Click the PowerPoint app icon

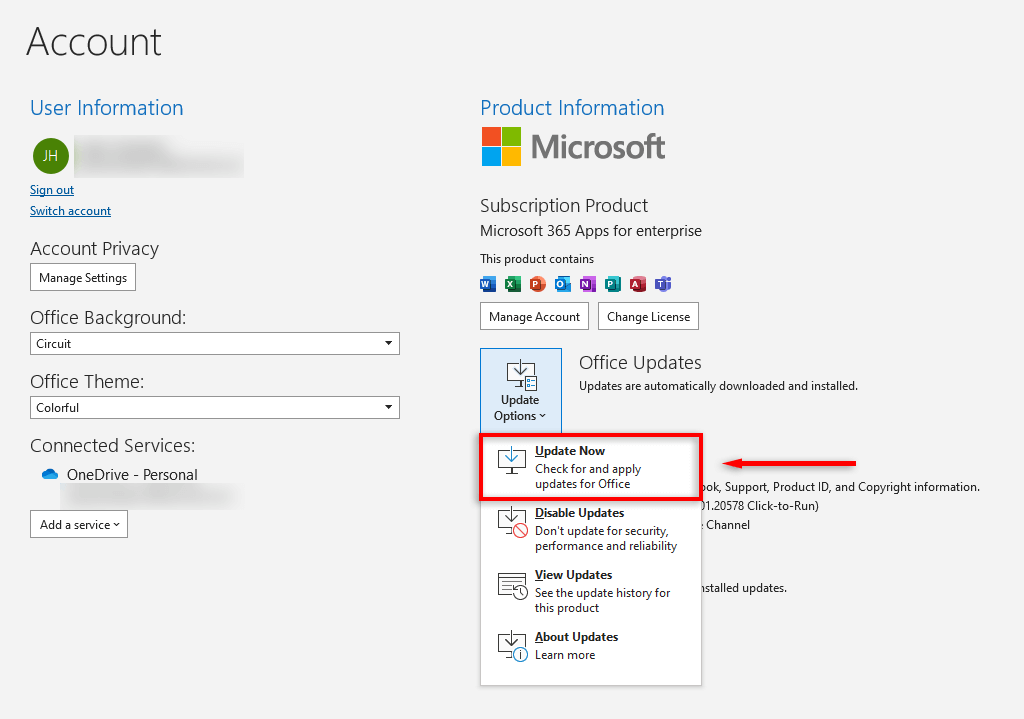[537, 284]
